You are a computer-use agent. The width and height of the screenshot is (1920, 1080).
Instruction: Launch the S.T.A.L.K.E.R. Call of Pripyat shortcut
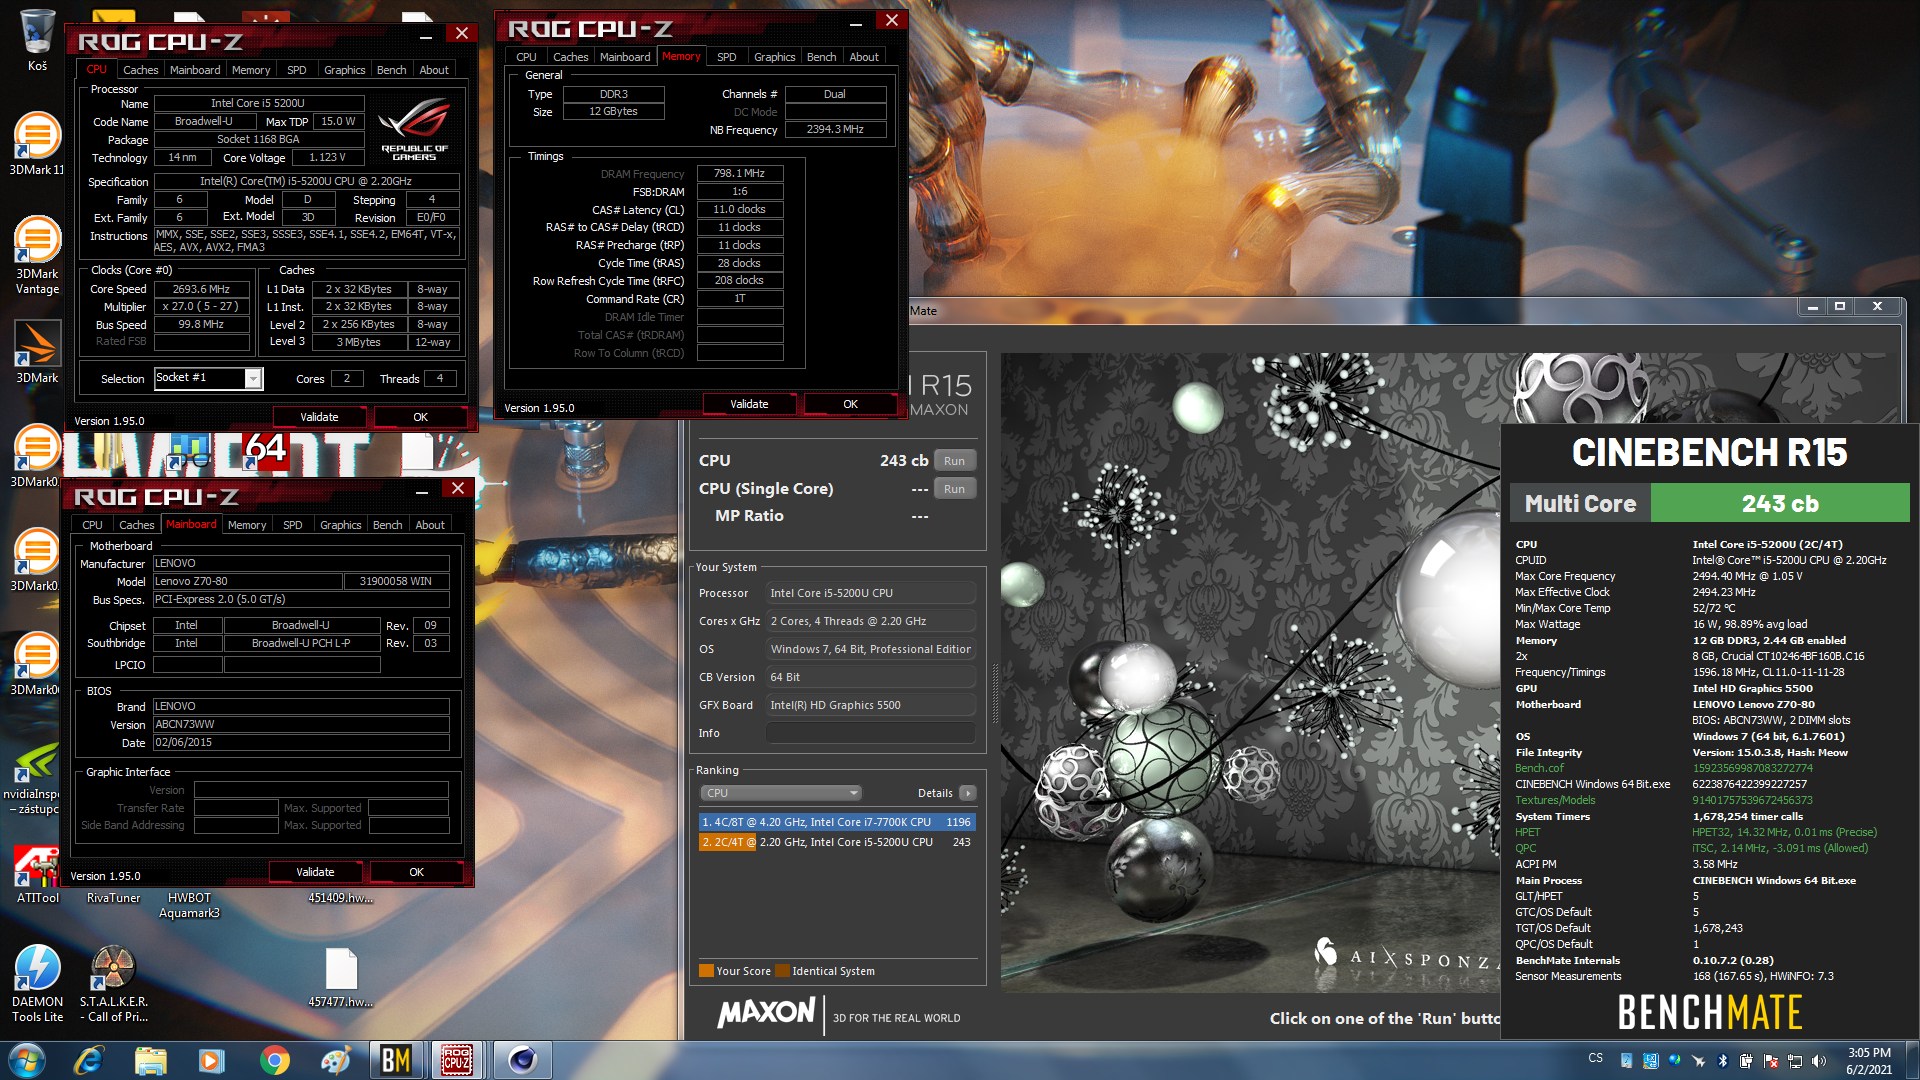[113, 983]
